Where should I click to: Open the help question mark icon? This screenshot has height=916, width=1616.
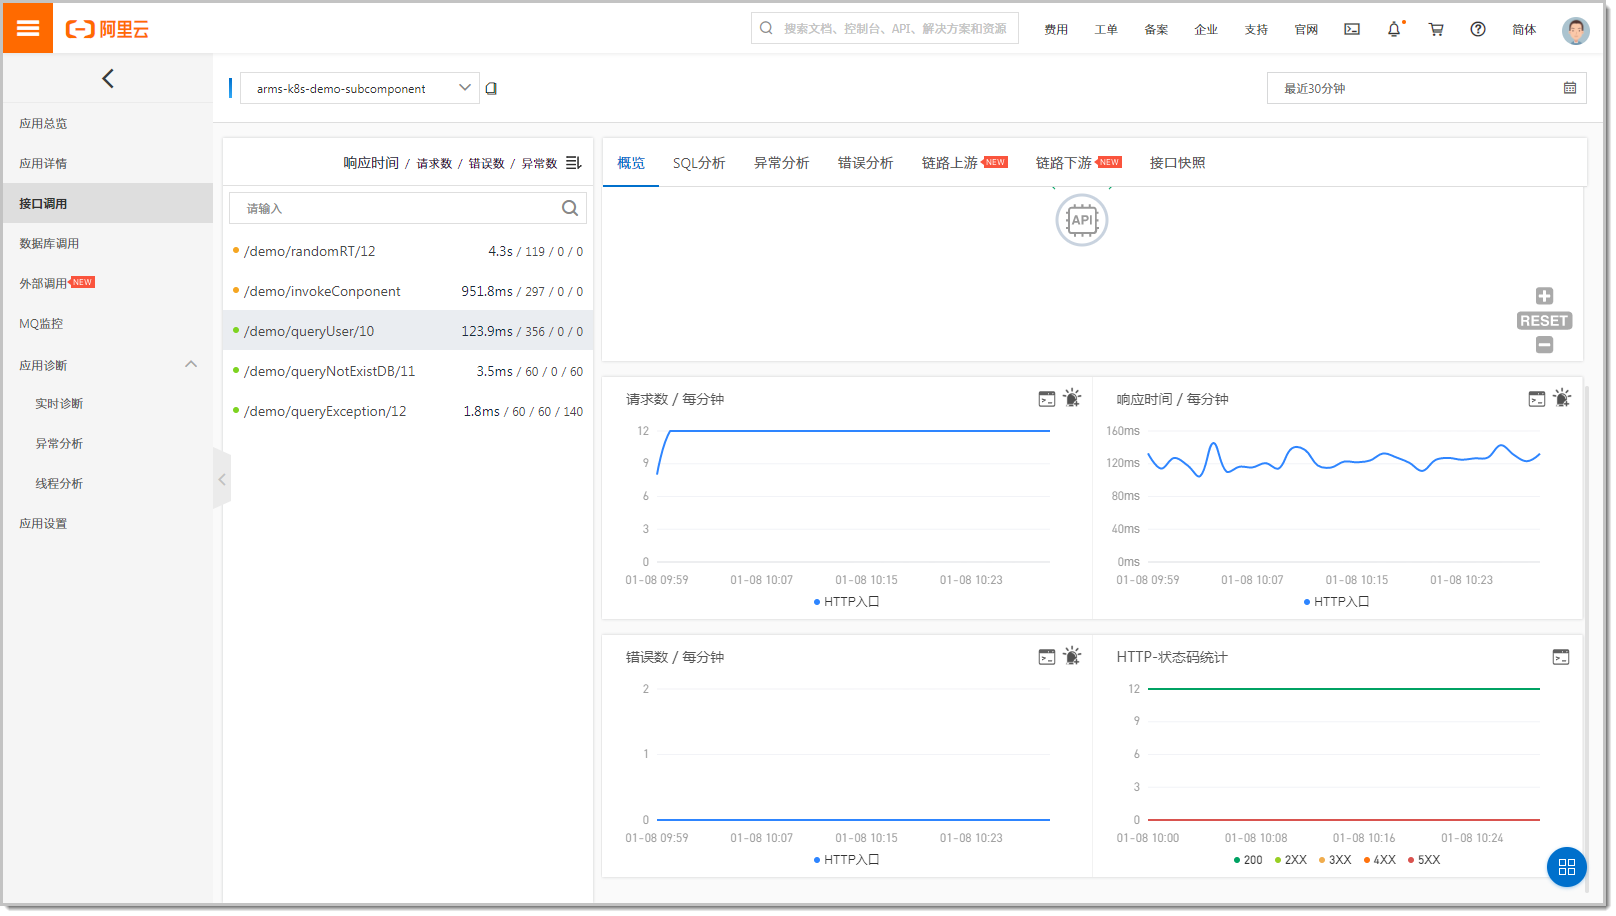pyautogui.click(x=1478, y=29)
